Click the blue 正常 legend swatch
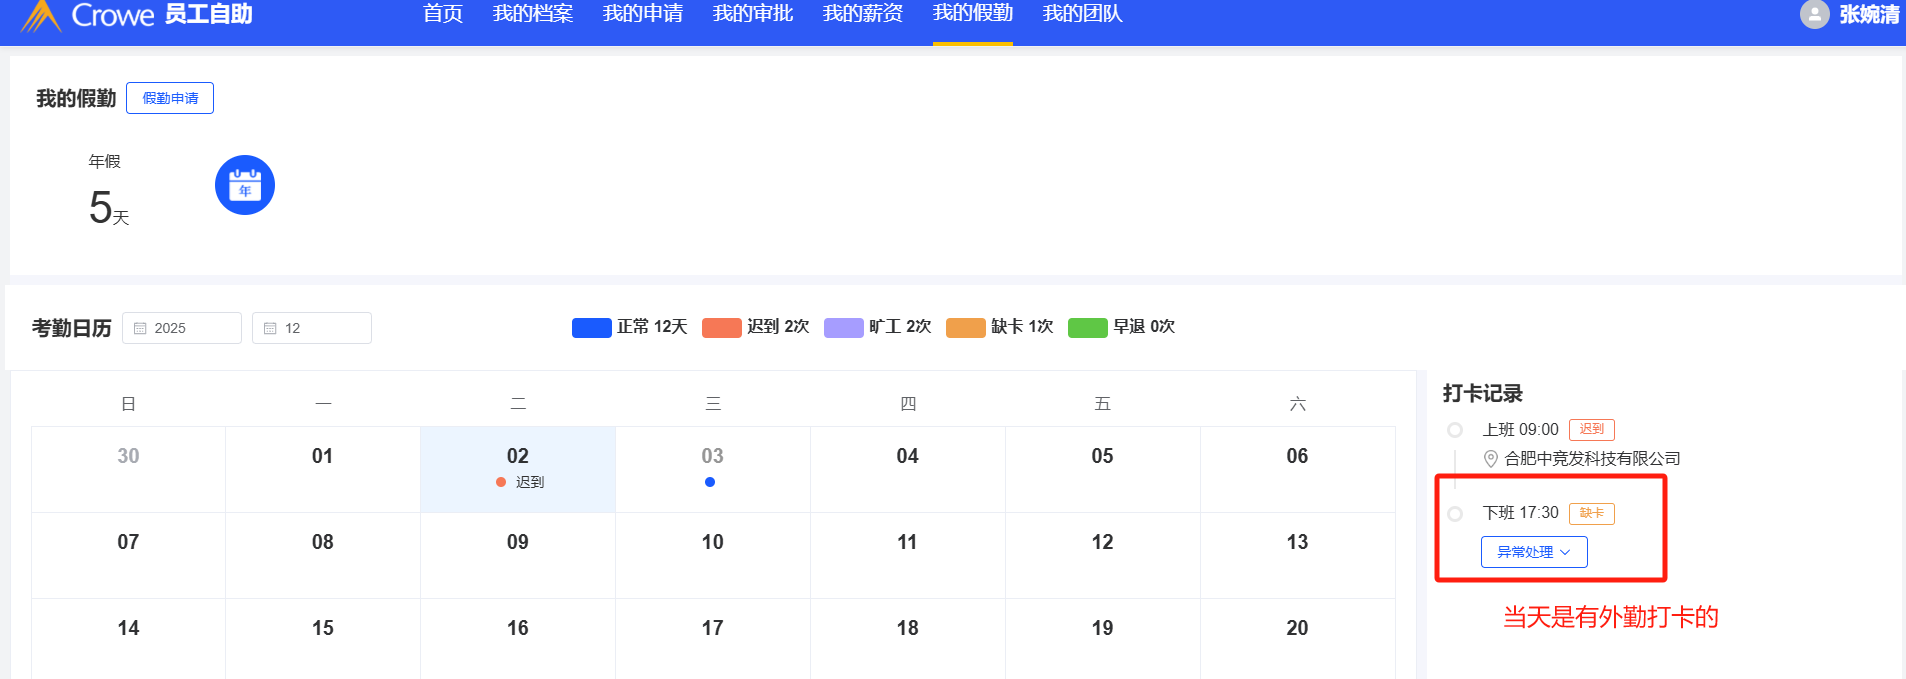Viewport: 1906px width, 679px height. pyautogui.click(x=592, y=328)
